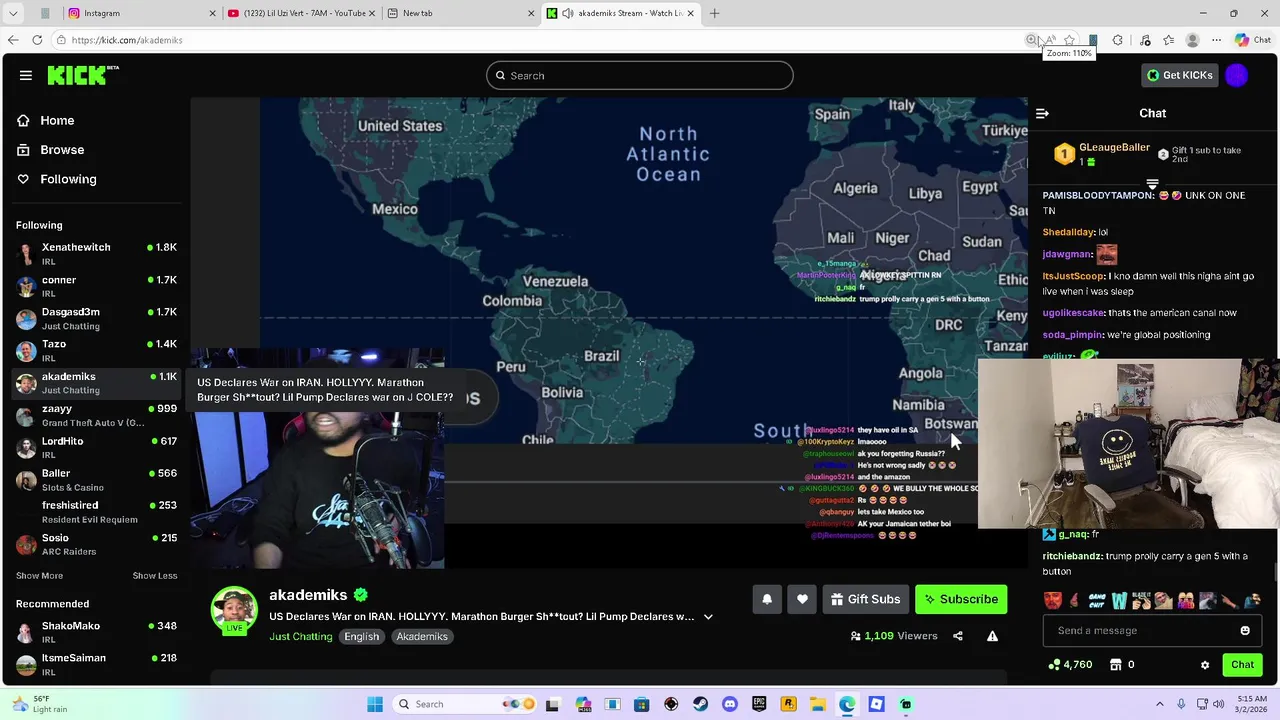The width and height of the screenshot is (1280, 720).
Task: Open ItsmeSaiman's recommended channel
Action: pos(96,664)
